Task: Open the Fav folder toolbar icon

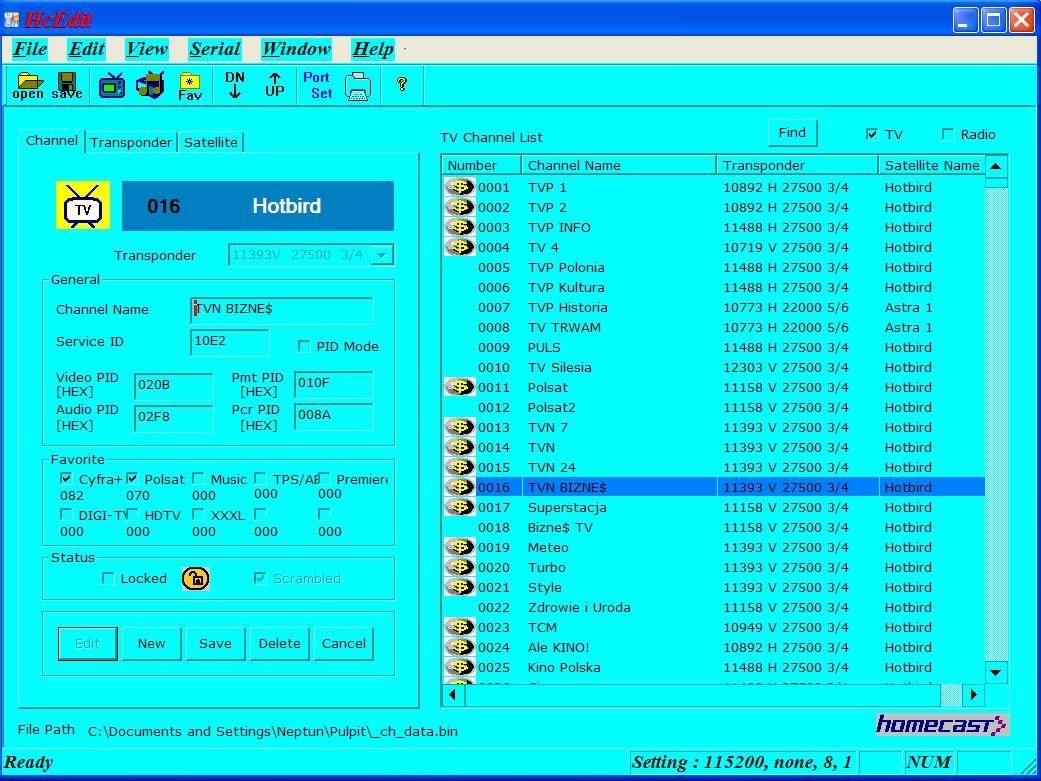Action: point(190,86)
